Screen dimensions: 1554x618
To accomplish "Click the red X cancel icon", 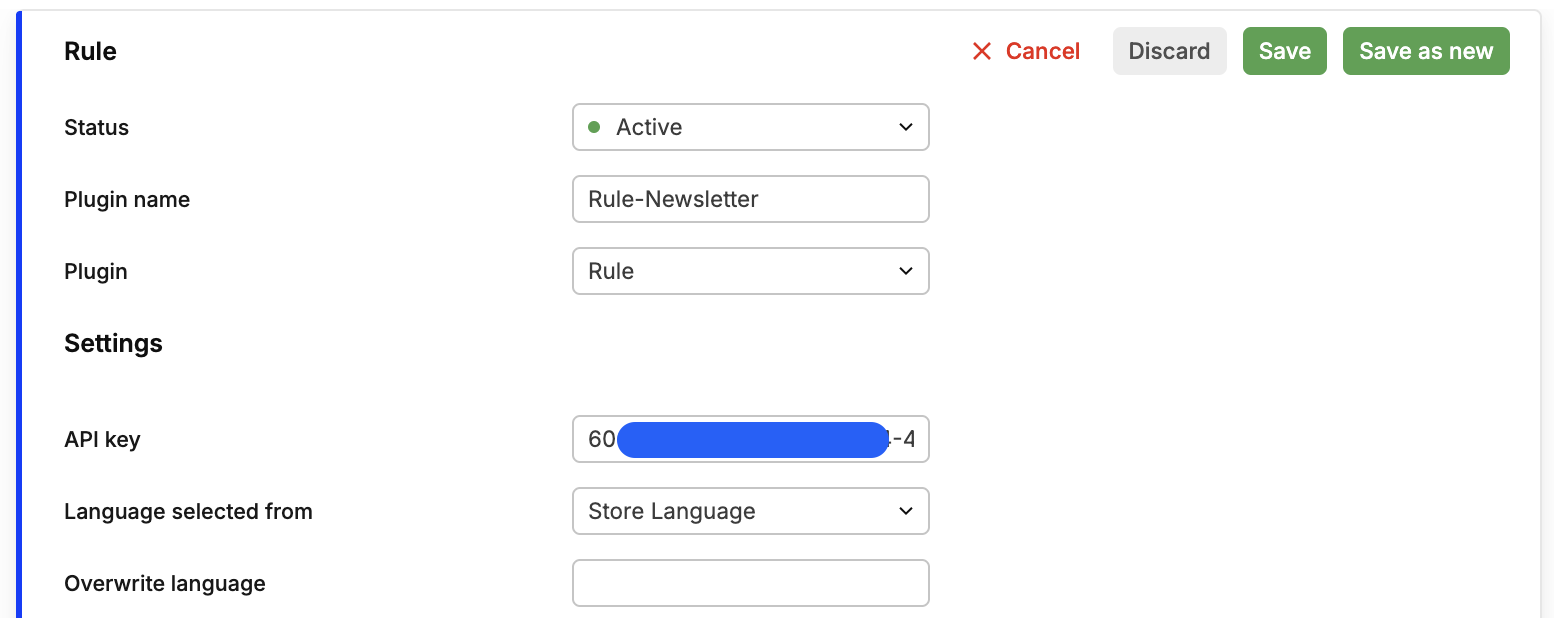I will click(982, 51).
